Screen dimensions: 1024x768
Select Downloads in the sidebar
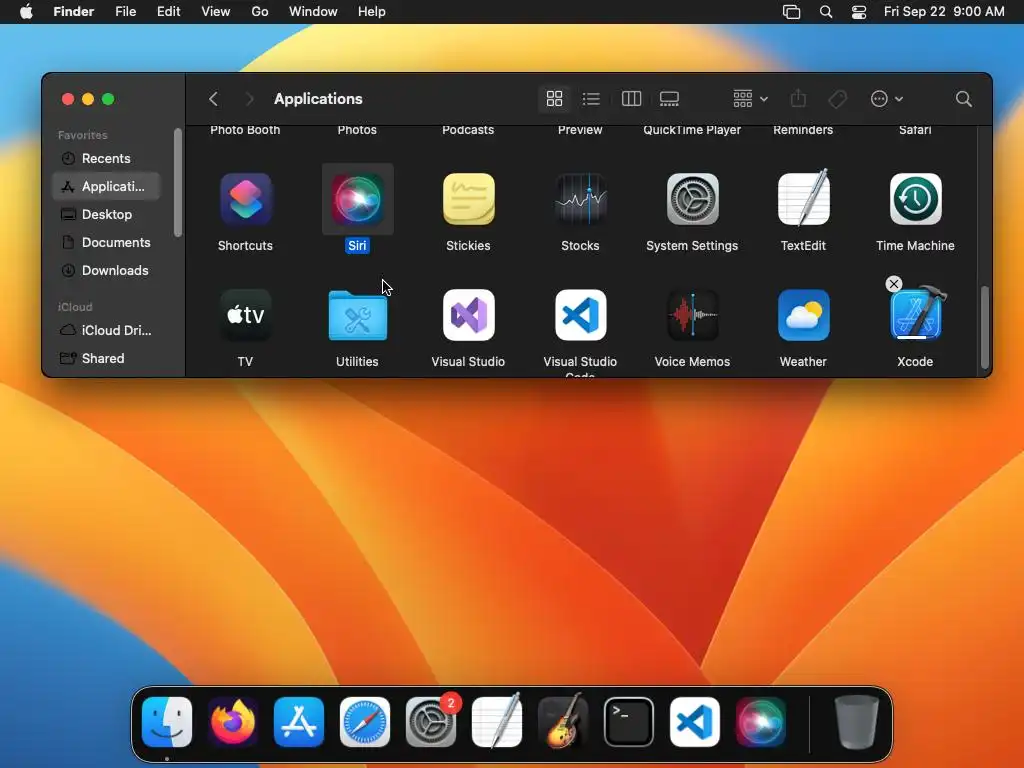tap(106, 271)
